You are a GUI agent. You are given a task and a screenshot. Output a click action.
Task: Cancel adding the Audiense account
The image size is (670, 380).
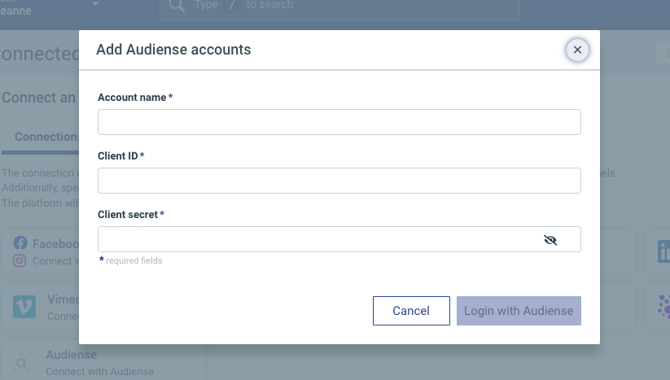411,311
